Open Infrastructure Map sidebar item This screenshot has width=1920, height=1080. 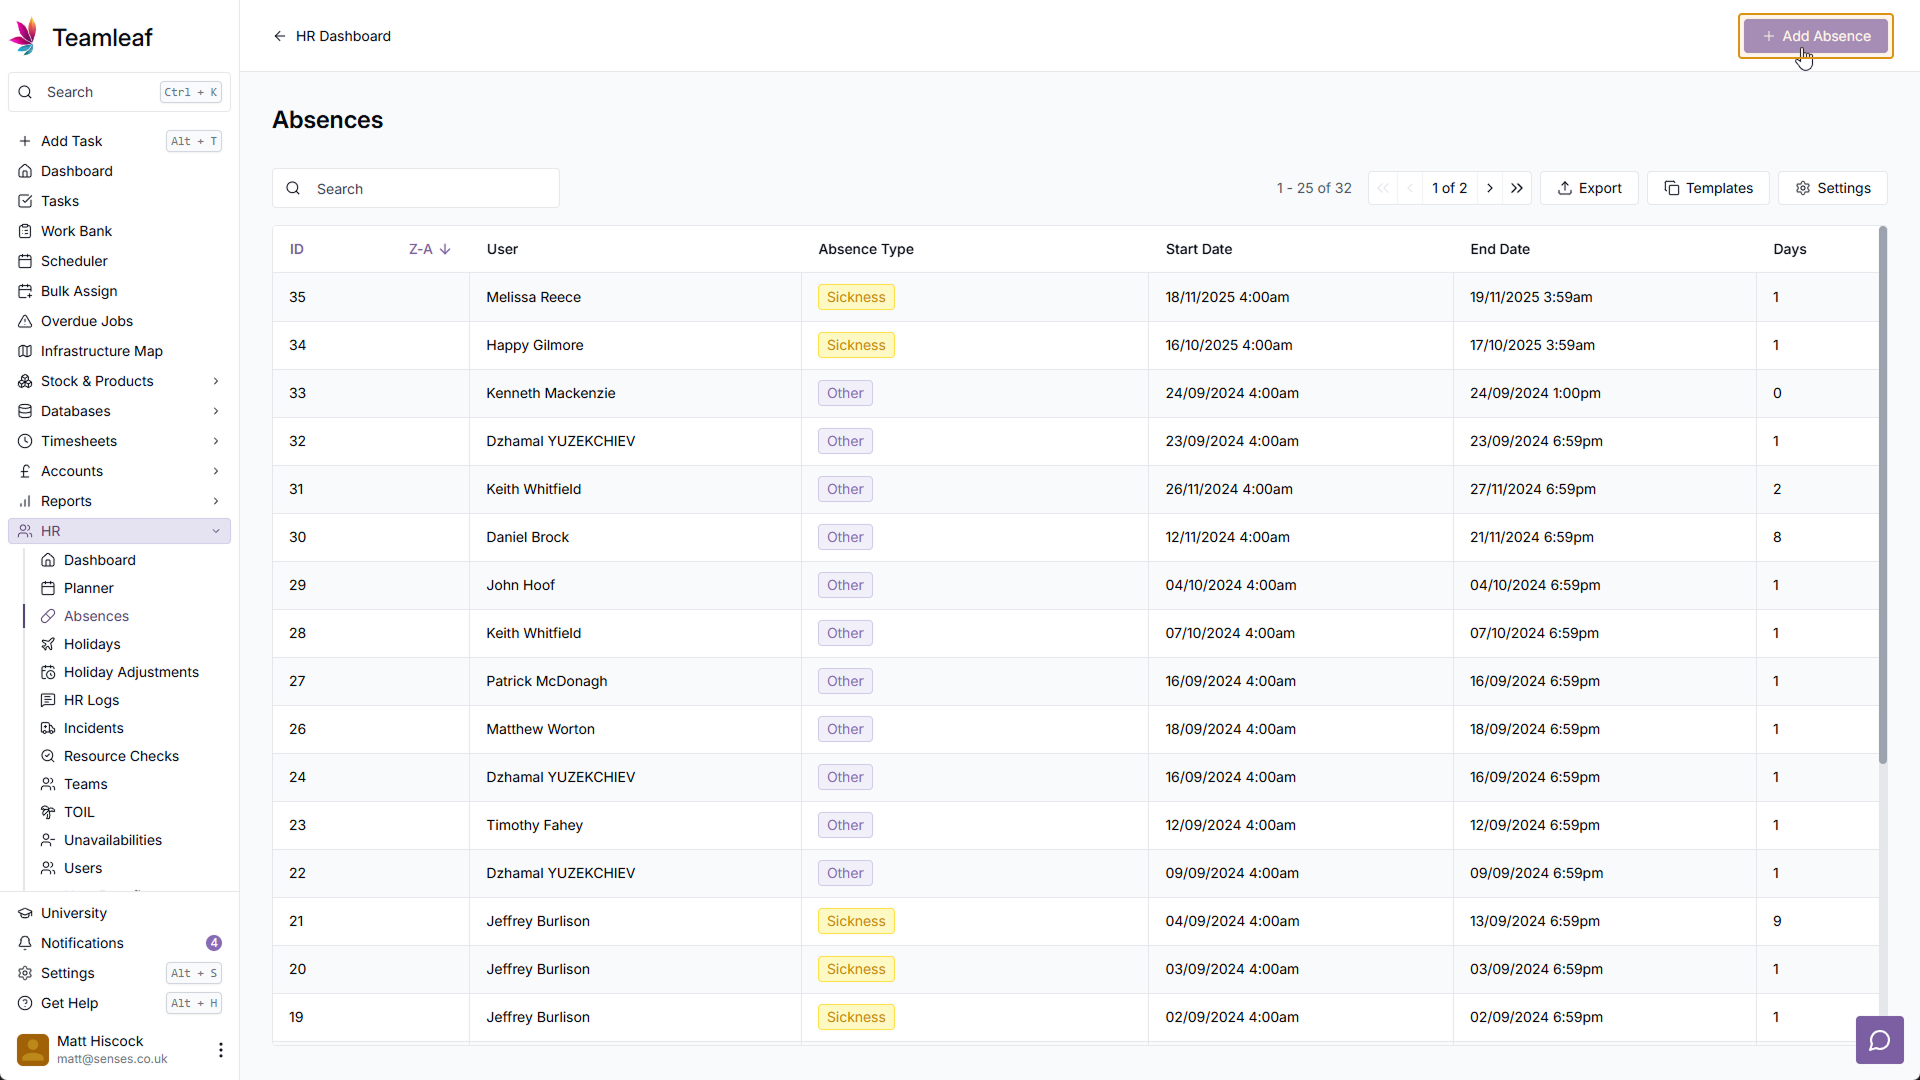coord(101,351)
